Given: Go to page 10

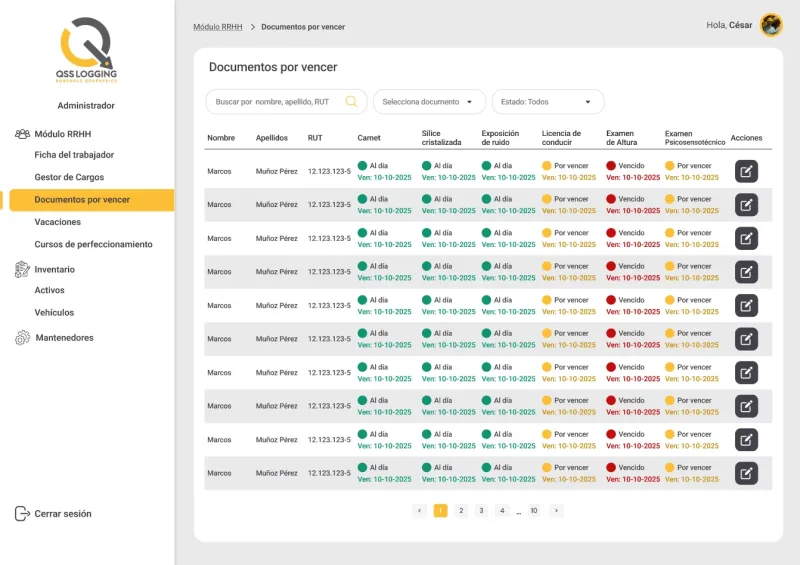Looking at the screenshot, I should tap(534, 510).
